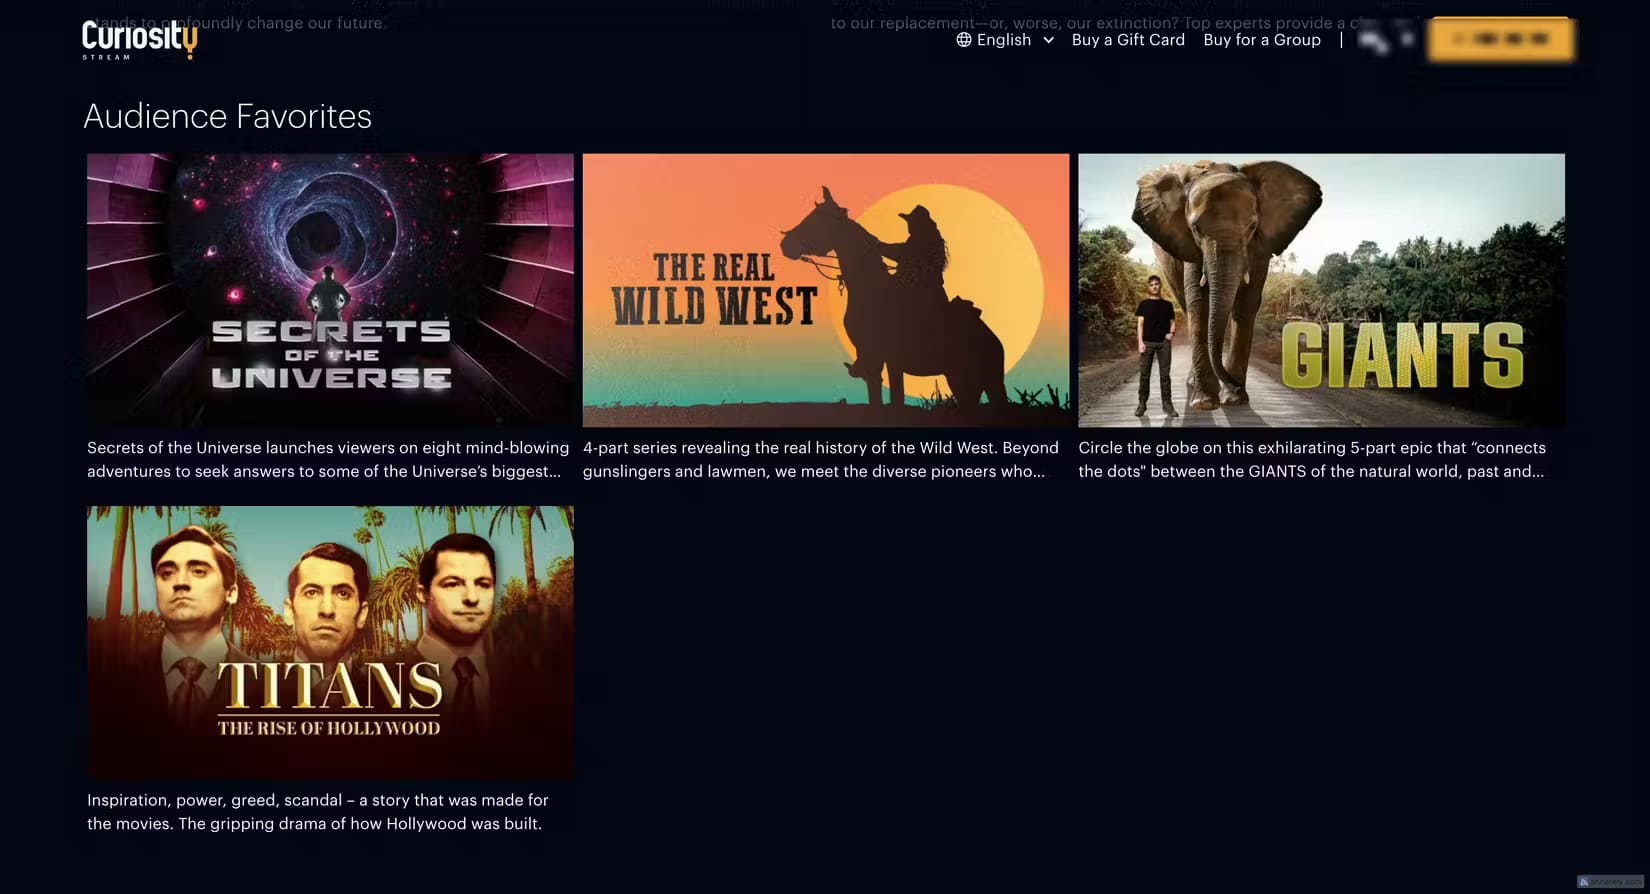
Task: Open Titans: The Rise of Hollywood thumbnail
Action: click(x=330, y=642)
